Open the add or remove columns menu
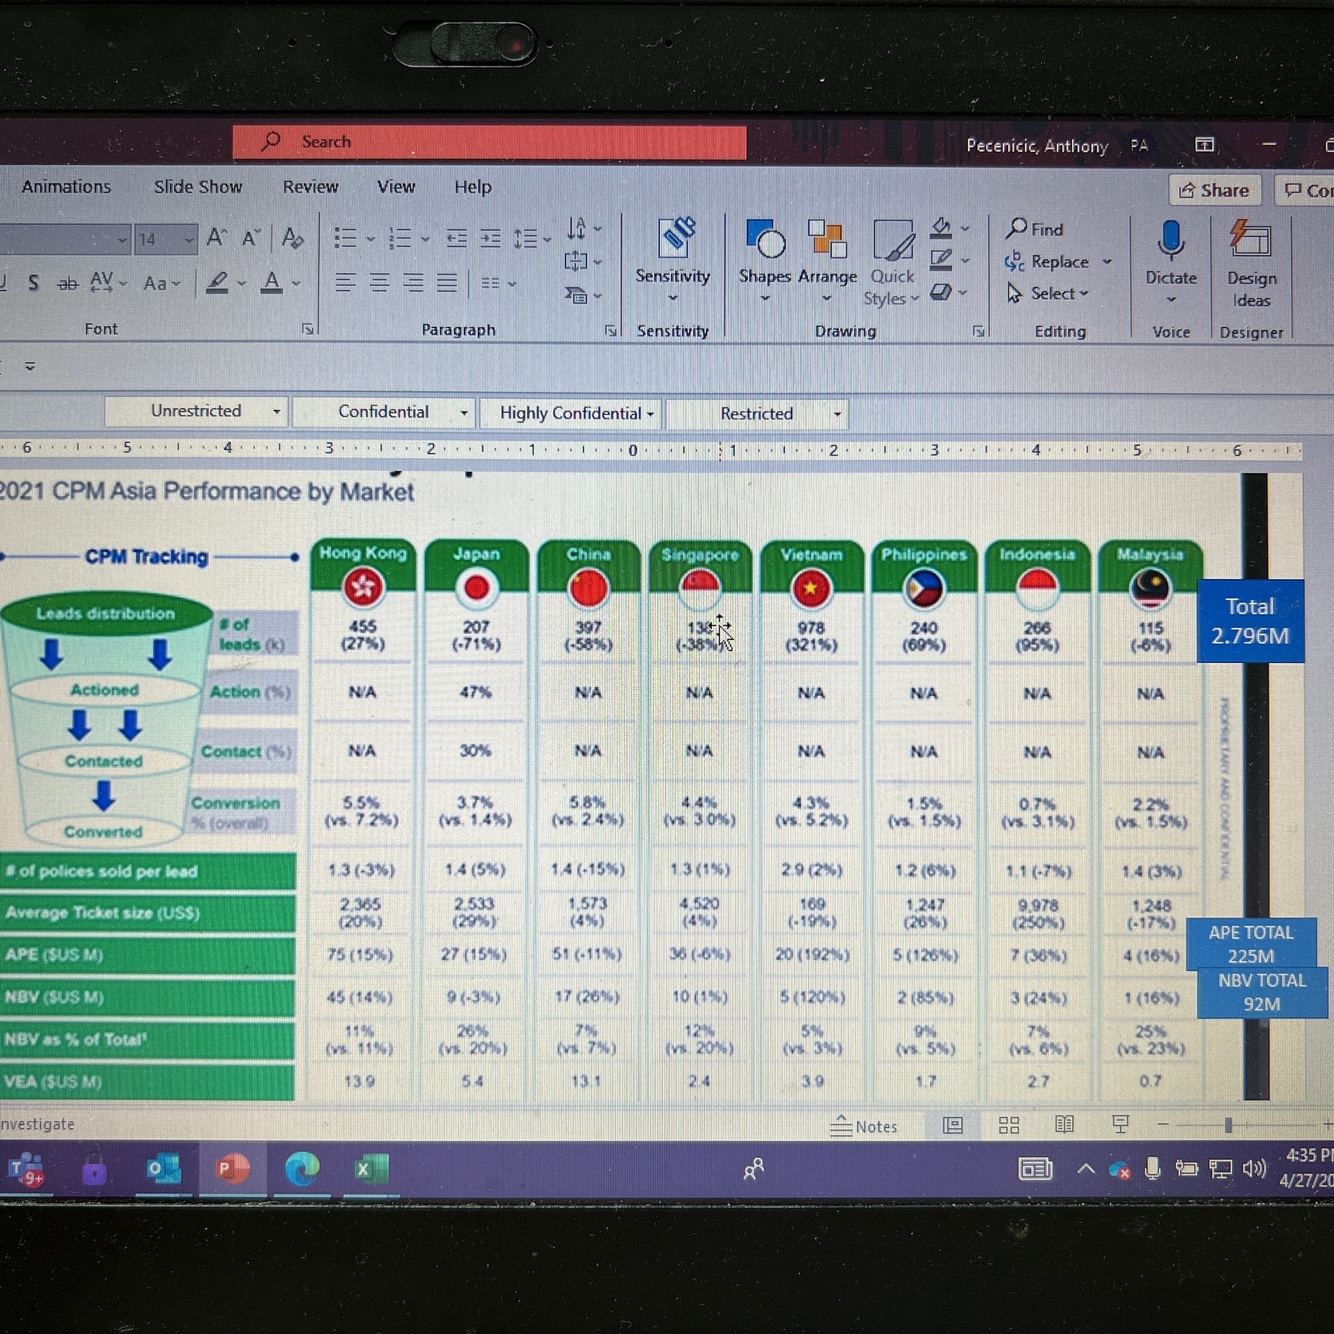The height and width of the screenshot is (1334, 1334). (x=497, y=284)
